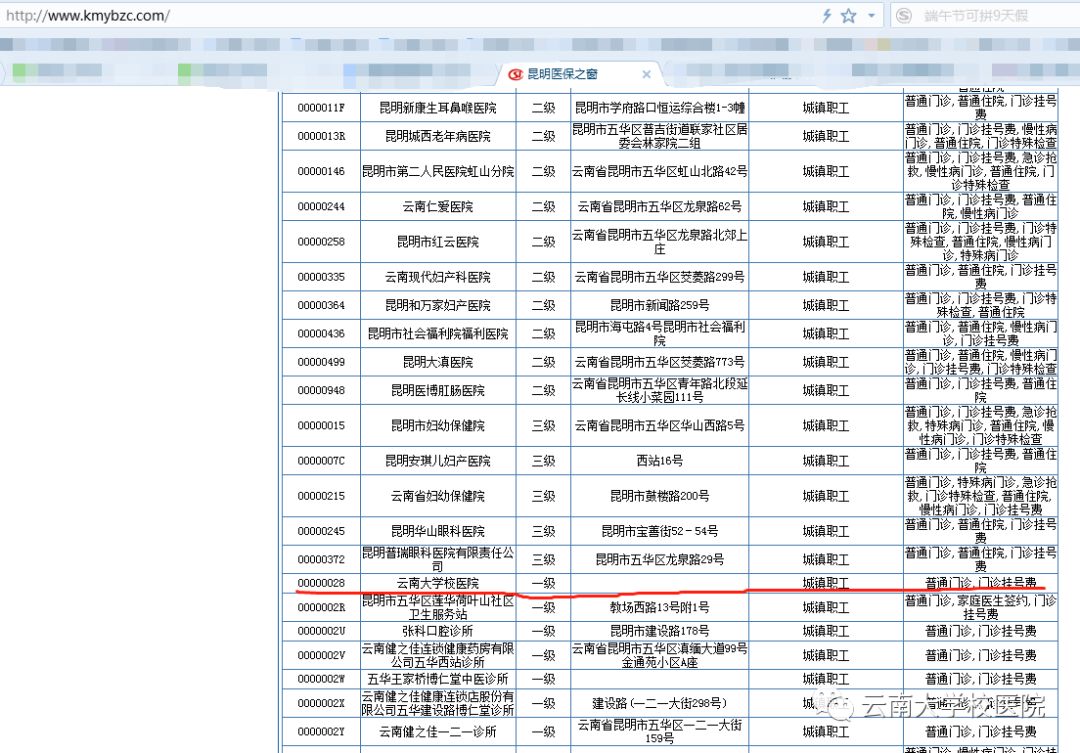Select code cell 00000372

[x=321, y=559]
